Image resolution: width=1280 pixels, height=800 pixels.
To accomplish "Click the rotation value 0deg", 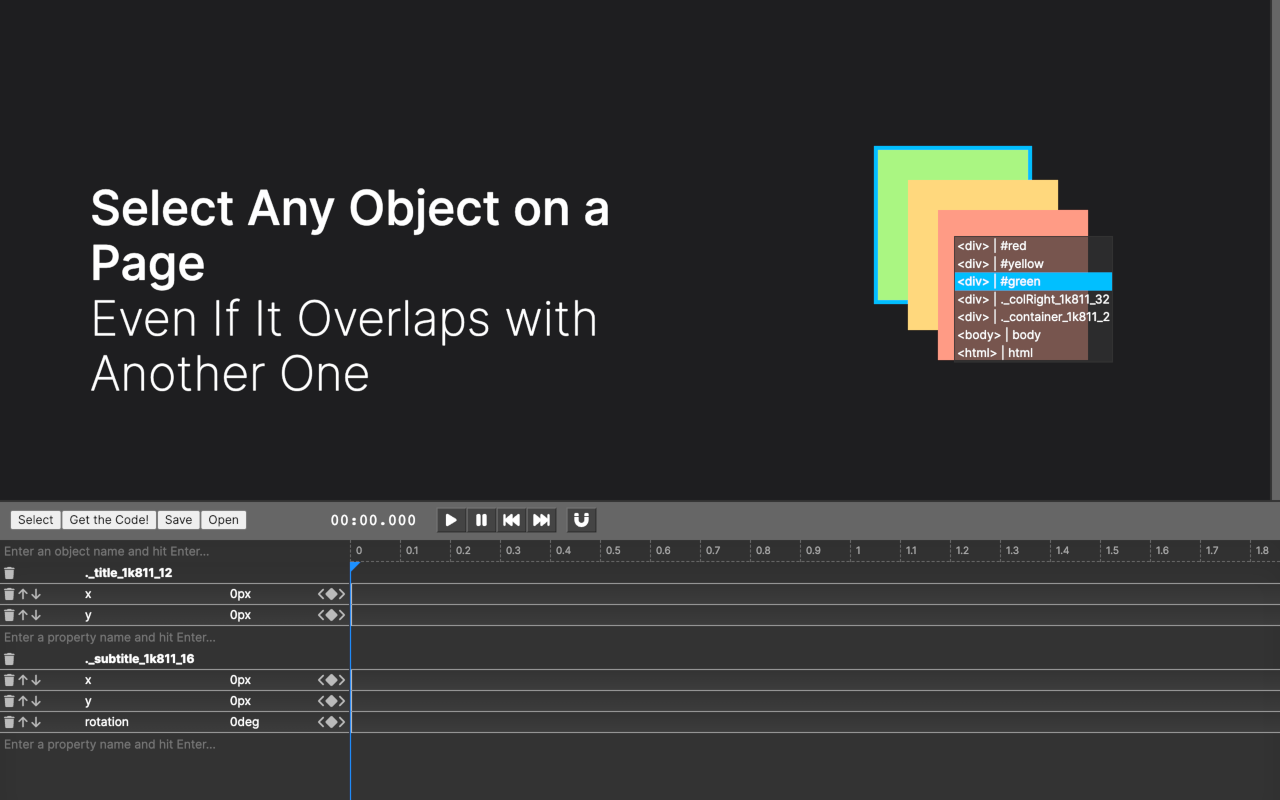I will tap(245, 722).
